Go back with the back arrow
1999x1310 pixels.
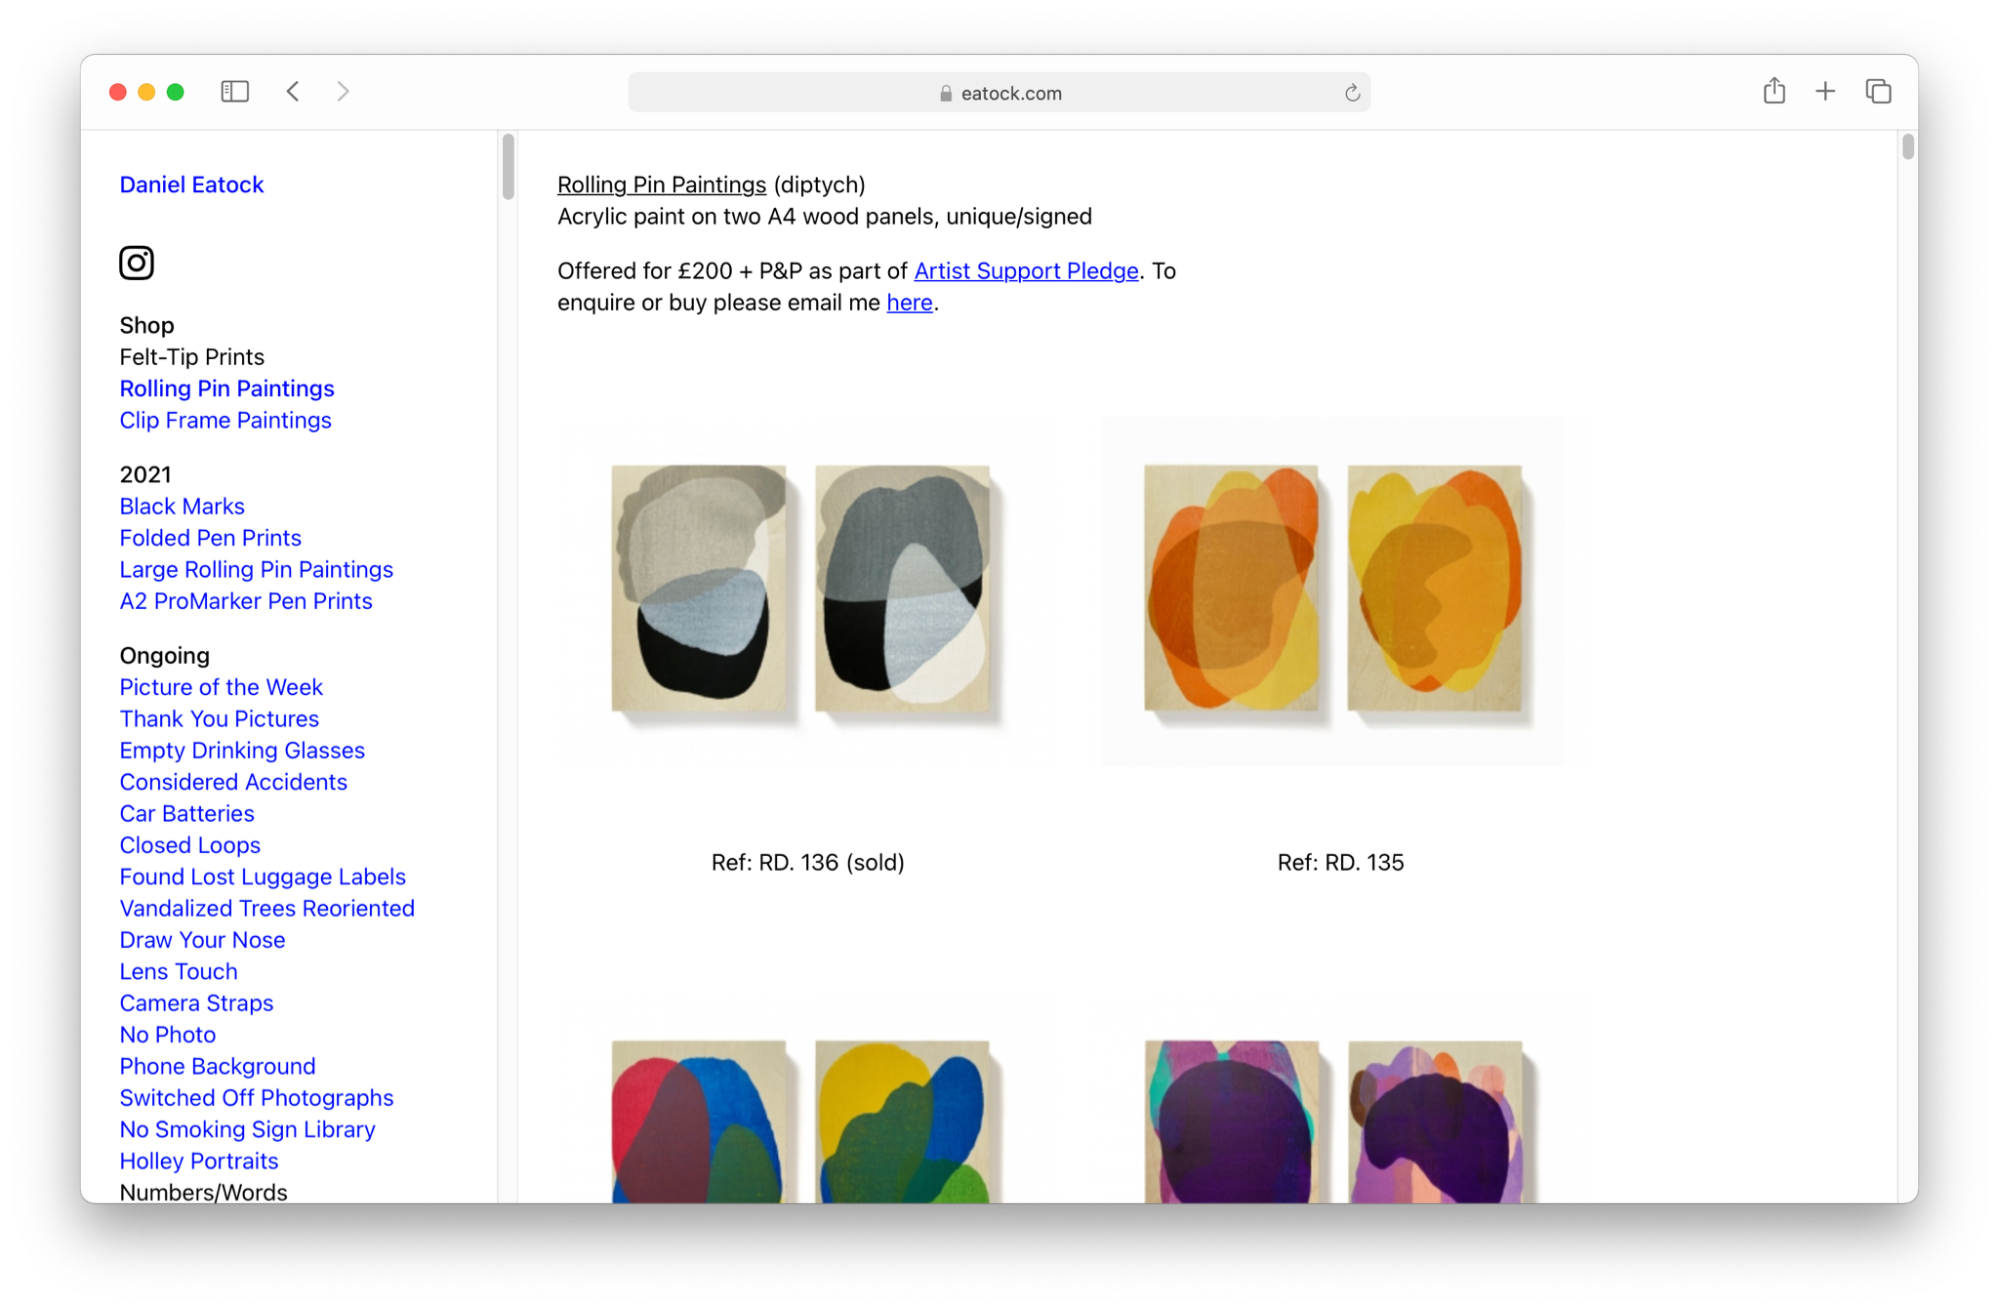coord(293,92)
